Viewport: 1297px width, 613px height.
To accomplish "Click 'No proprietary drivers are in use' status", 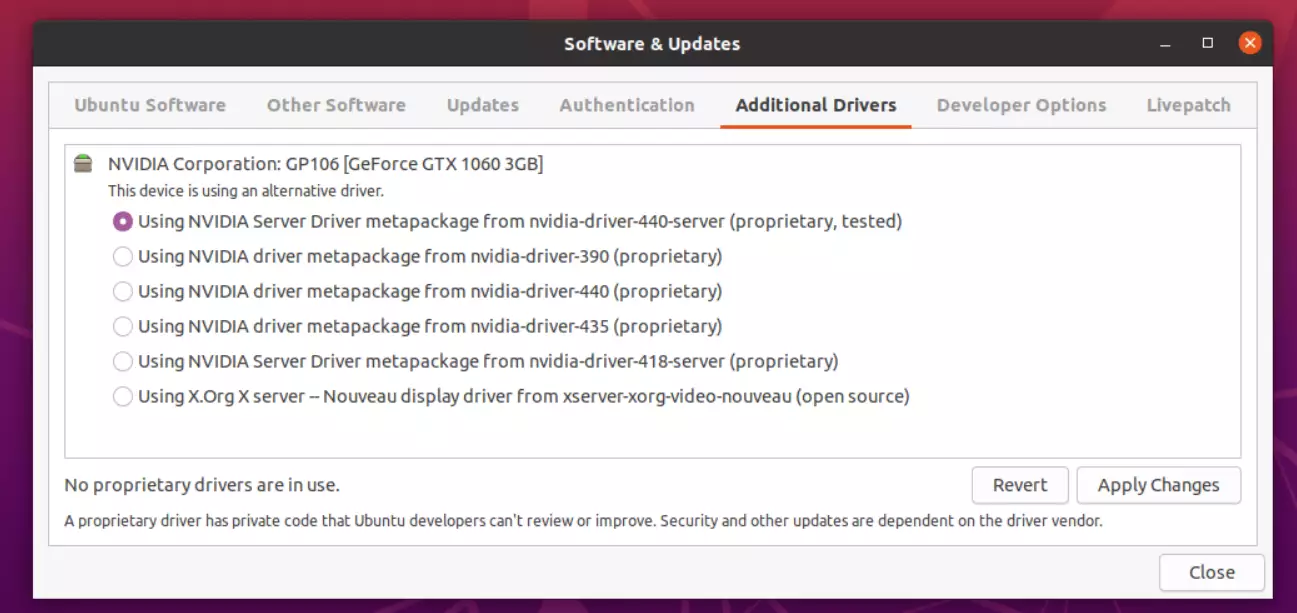I will coord(202,485).
